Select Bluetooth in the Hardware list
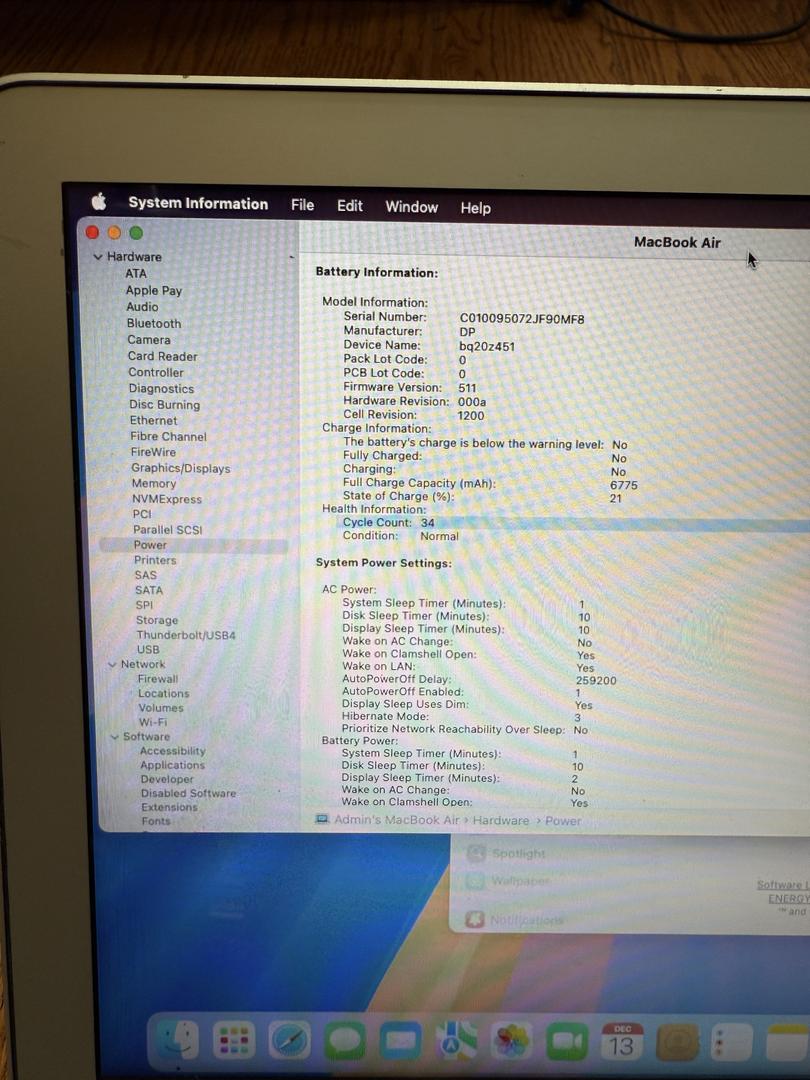The image size is (810, 1080). tap(154, 324)
